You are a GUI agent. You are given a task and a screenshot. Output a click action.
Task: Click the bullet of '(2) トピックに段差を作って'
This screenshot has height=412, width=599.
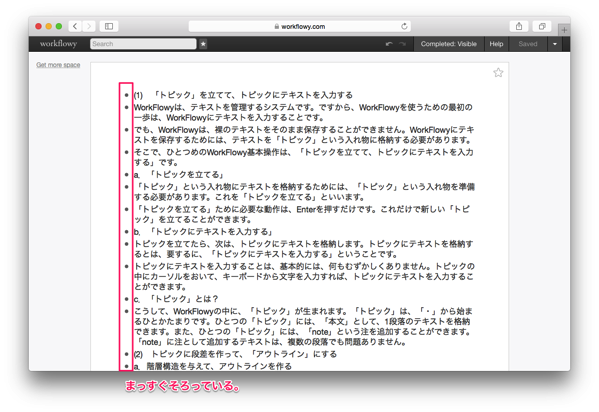coord(126,354)
